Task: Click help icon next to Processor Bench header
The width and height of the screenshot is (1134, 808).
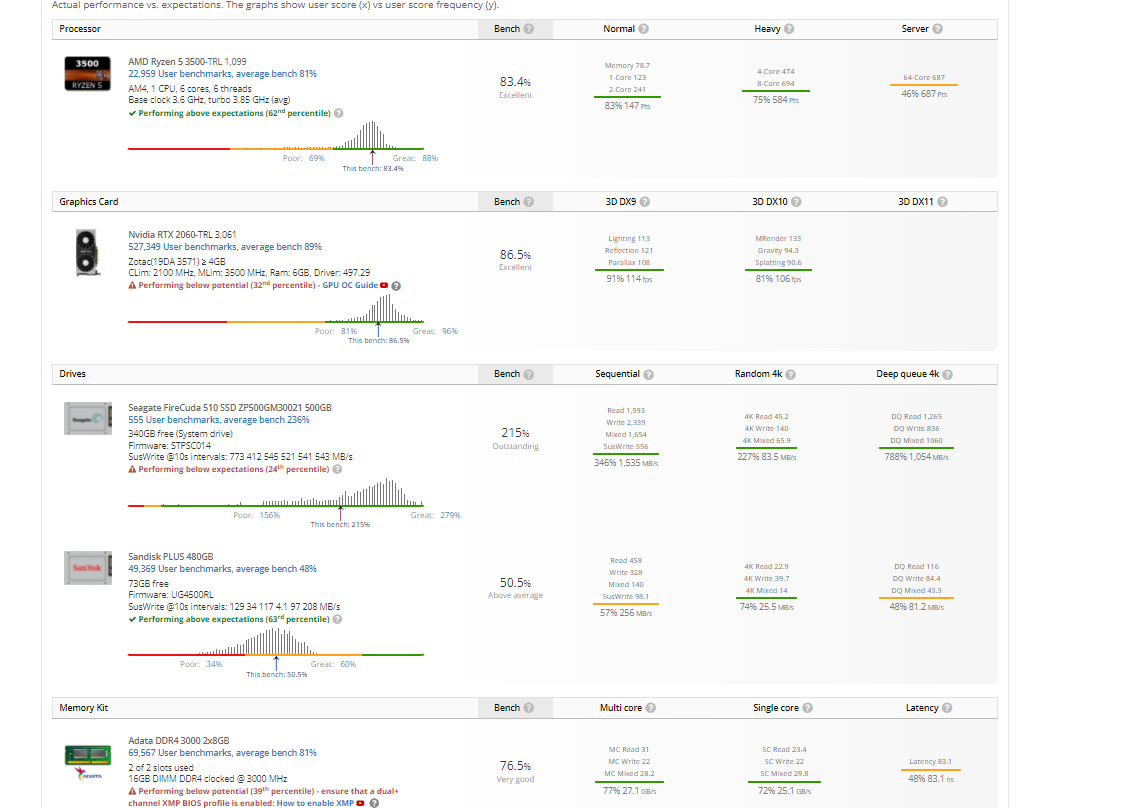Action: click(x=529, y=29)
